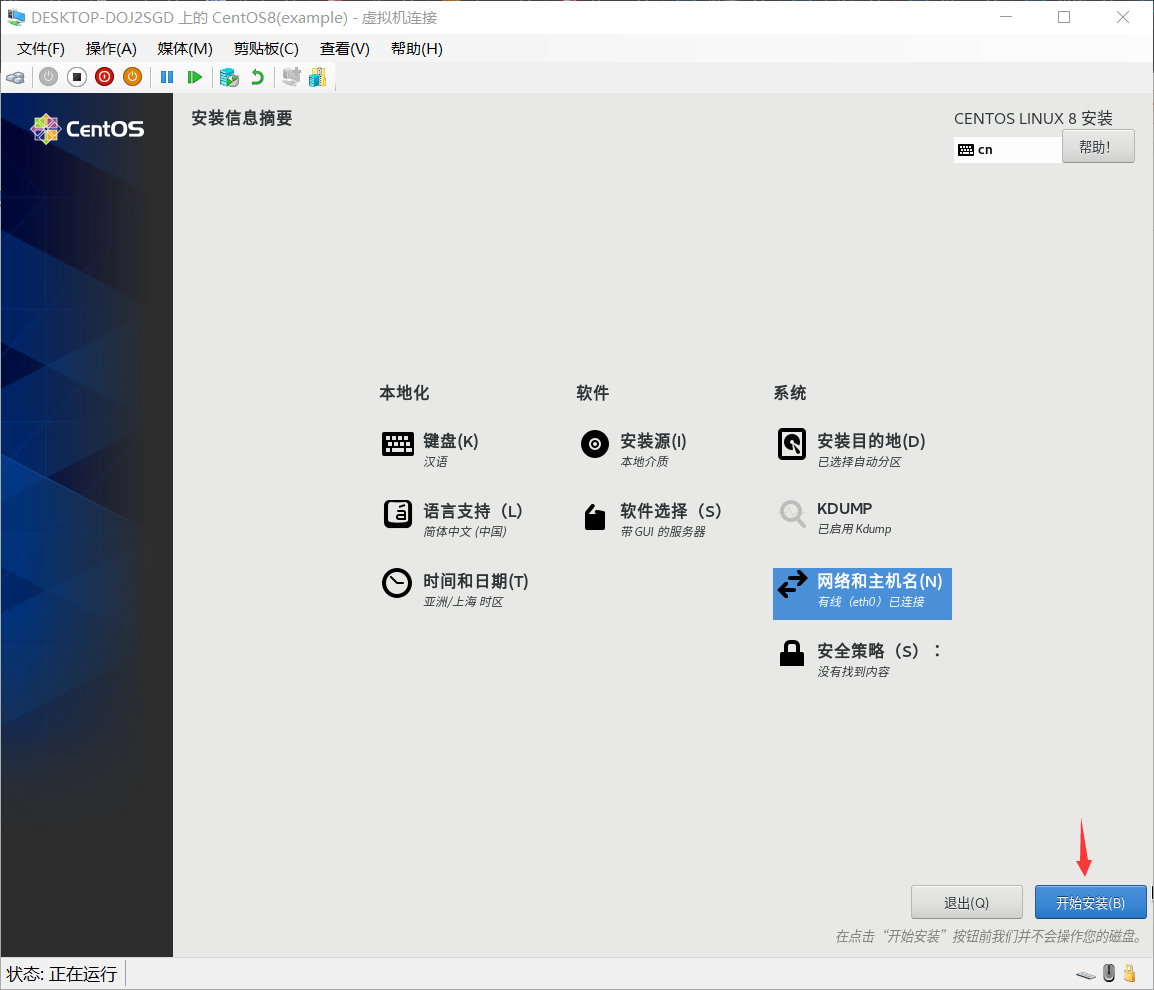This screenshot has height=990, width=1154.
Task: Click the keyboard status icon in status bar
Action: click(x=1086, y=975)
